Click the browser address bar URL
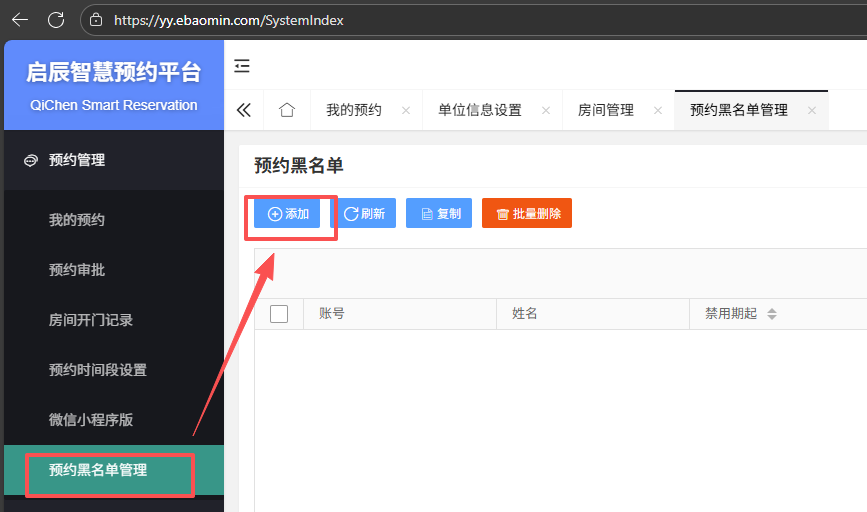 [x=228, y=19]
